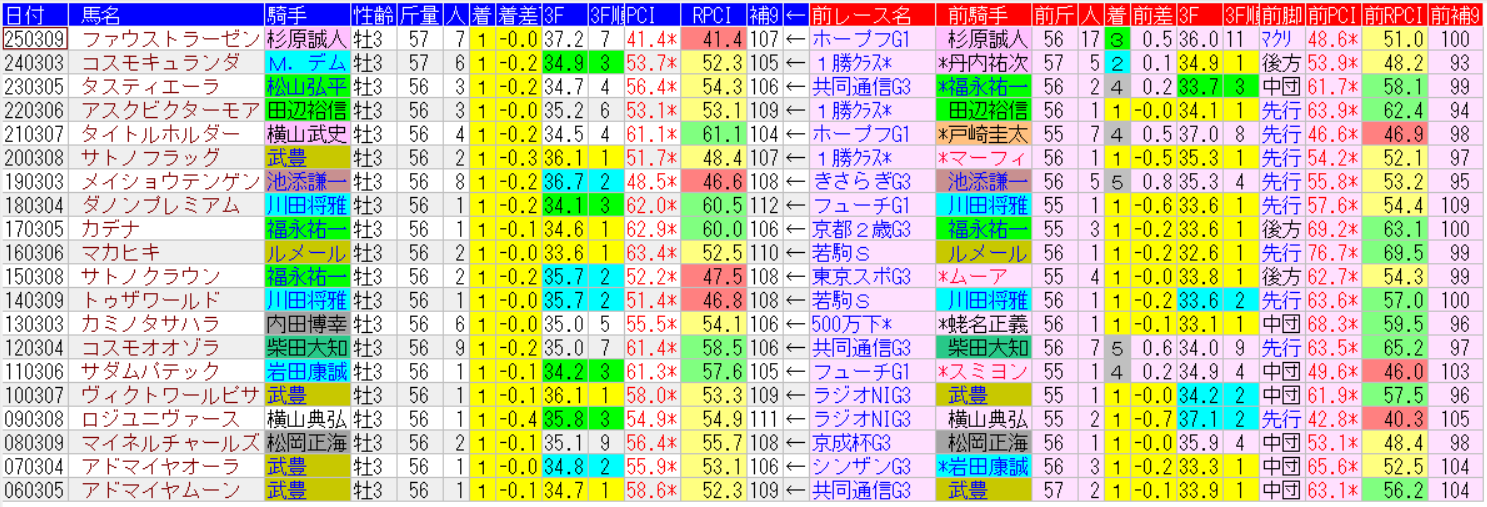Open previous race きさらぎG3

(x=861, y=181)
